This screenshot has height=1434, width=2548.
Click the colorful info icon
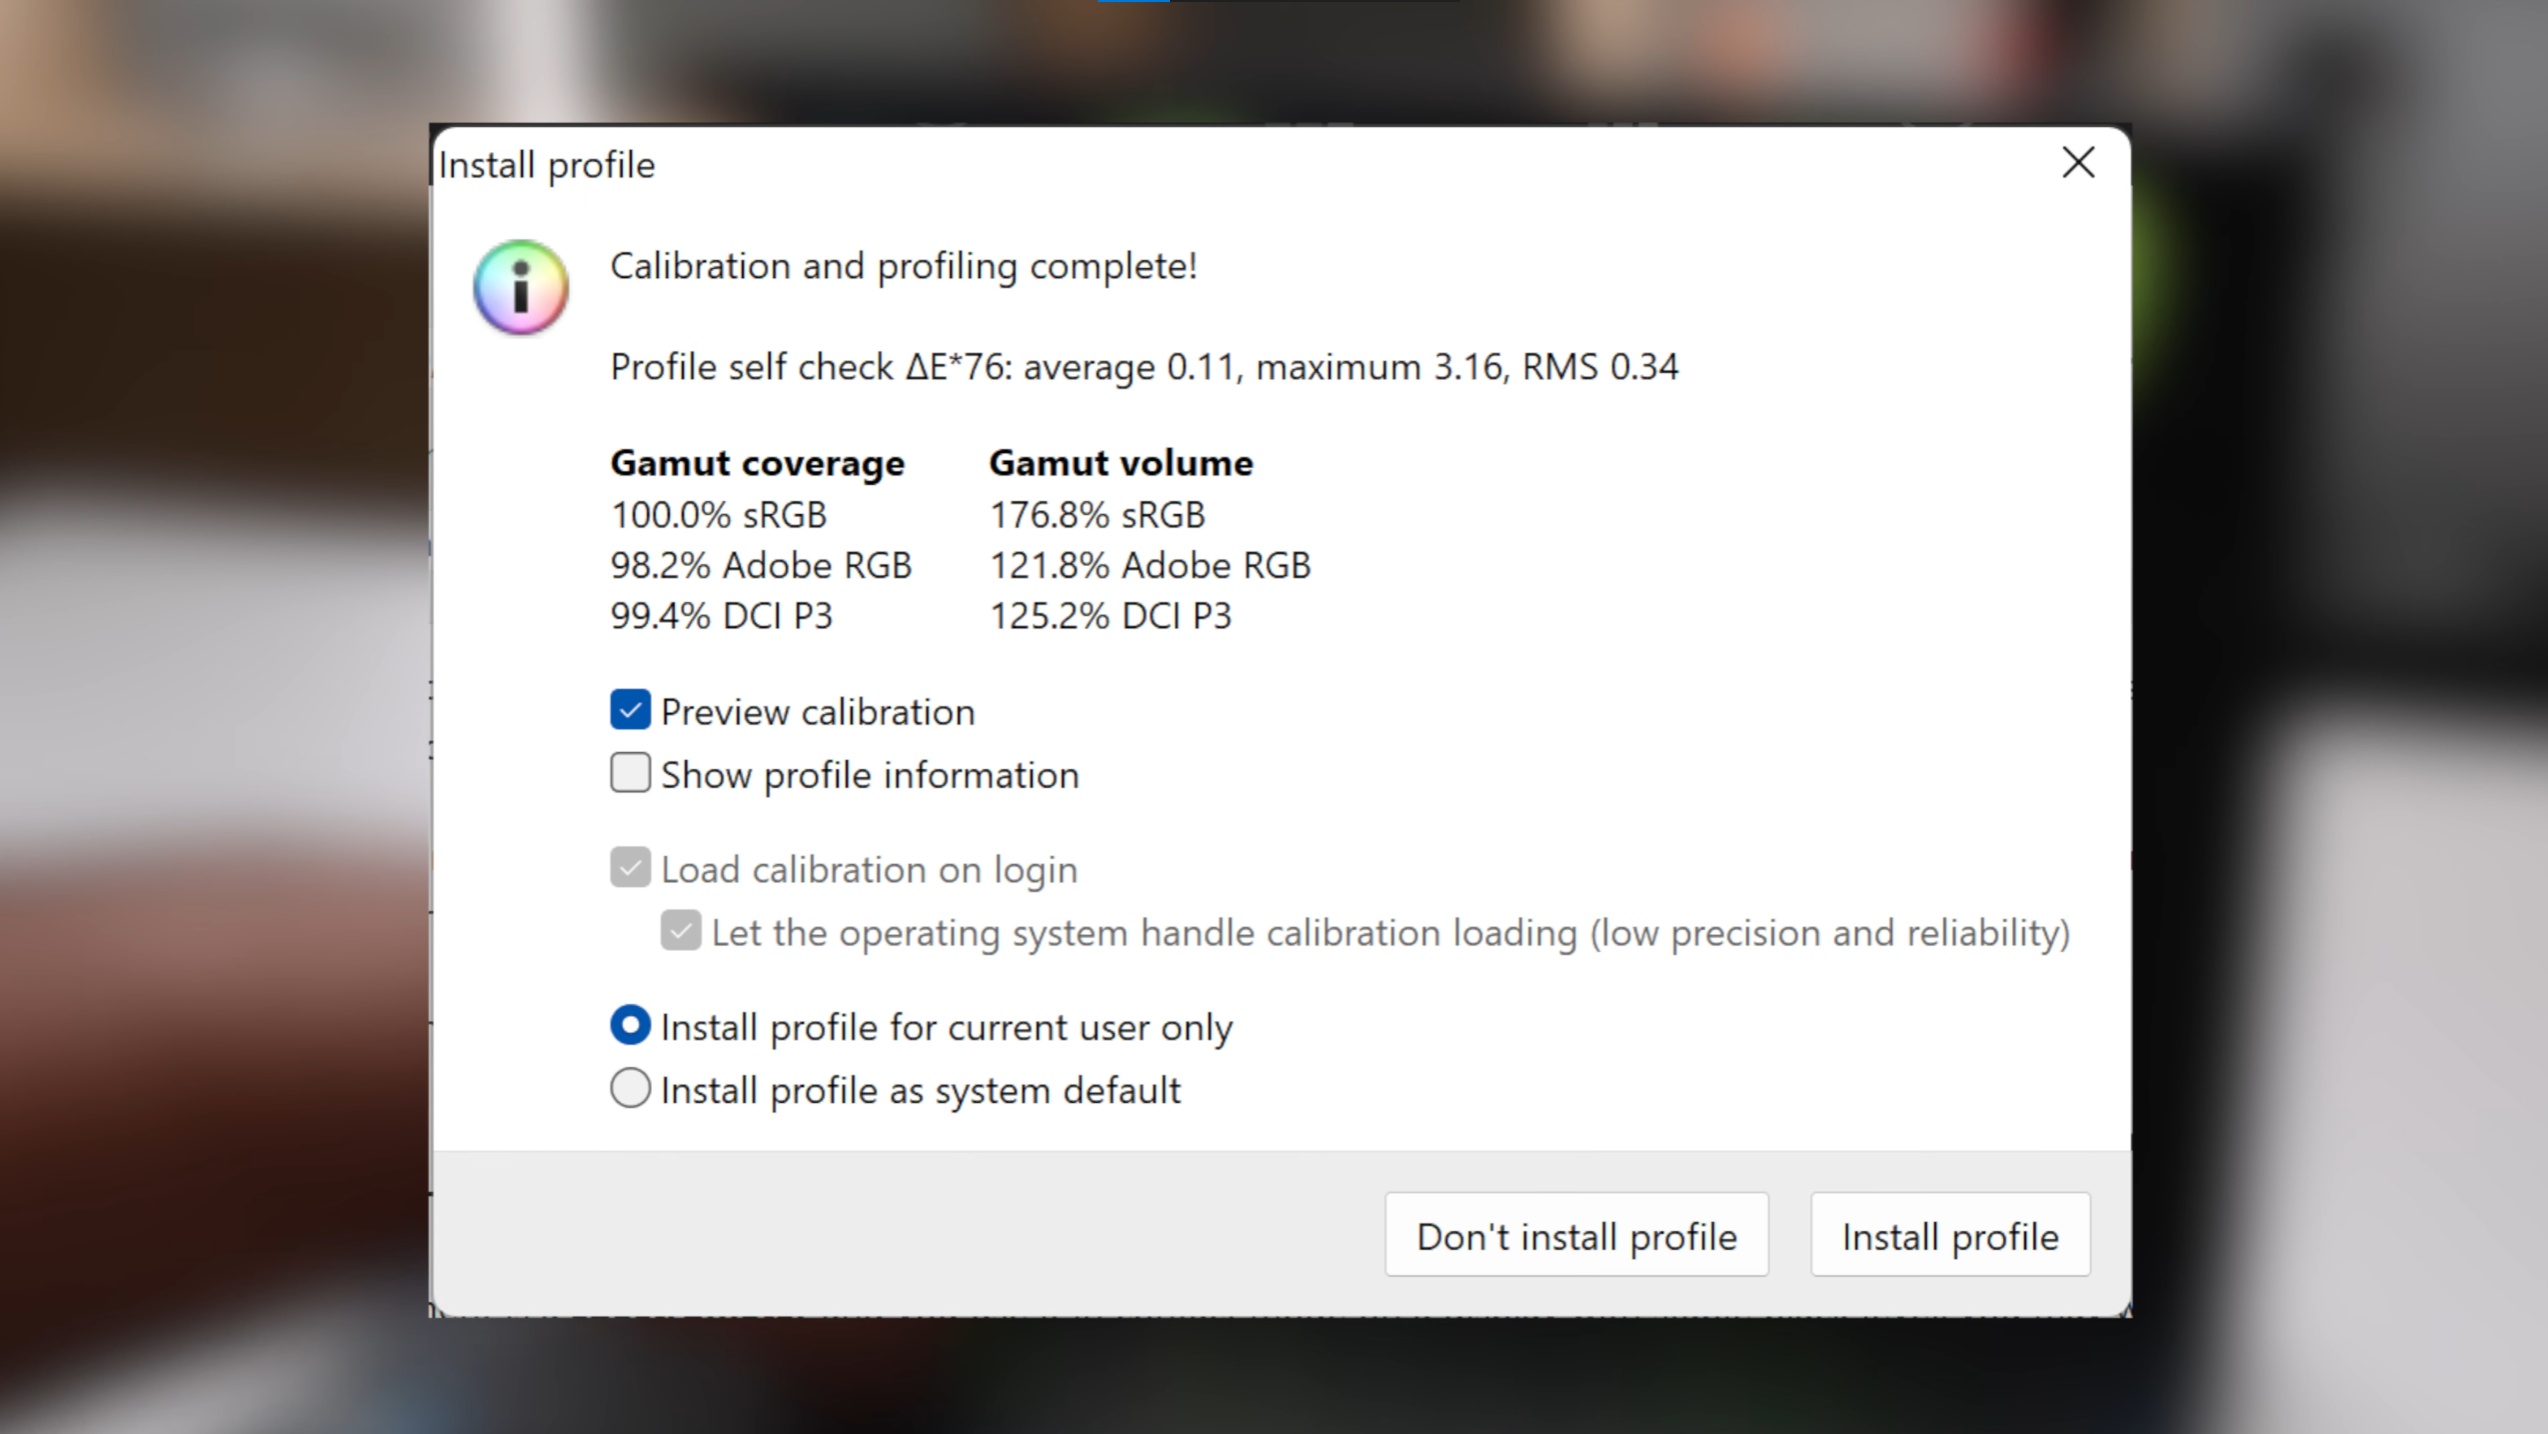pyautogui.click(x=521, y=288)
